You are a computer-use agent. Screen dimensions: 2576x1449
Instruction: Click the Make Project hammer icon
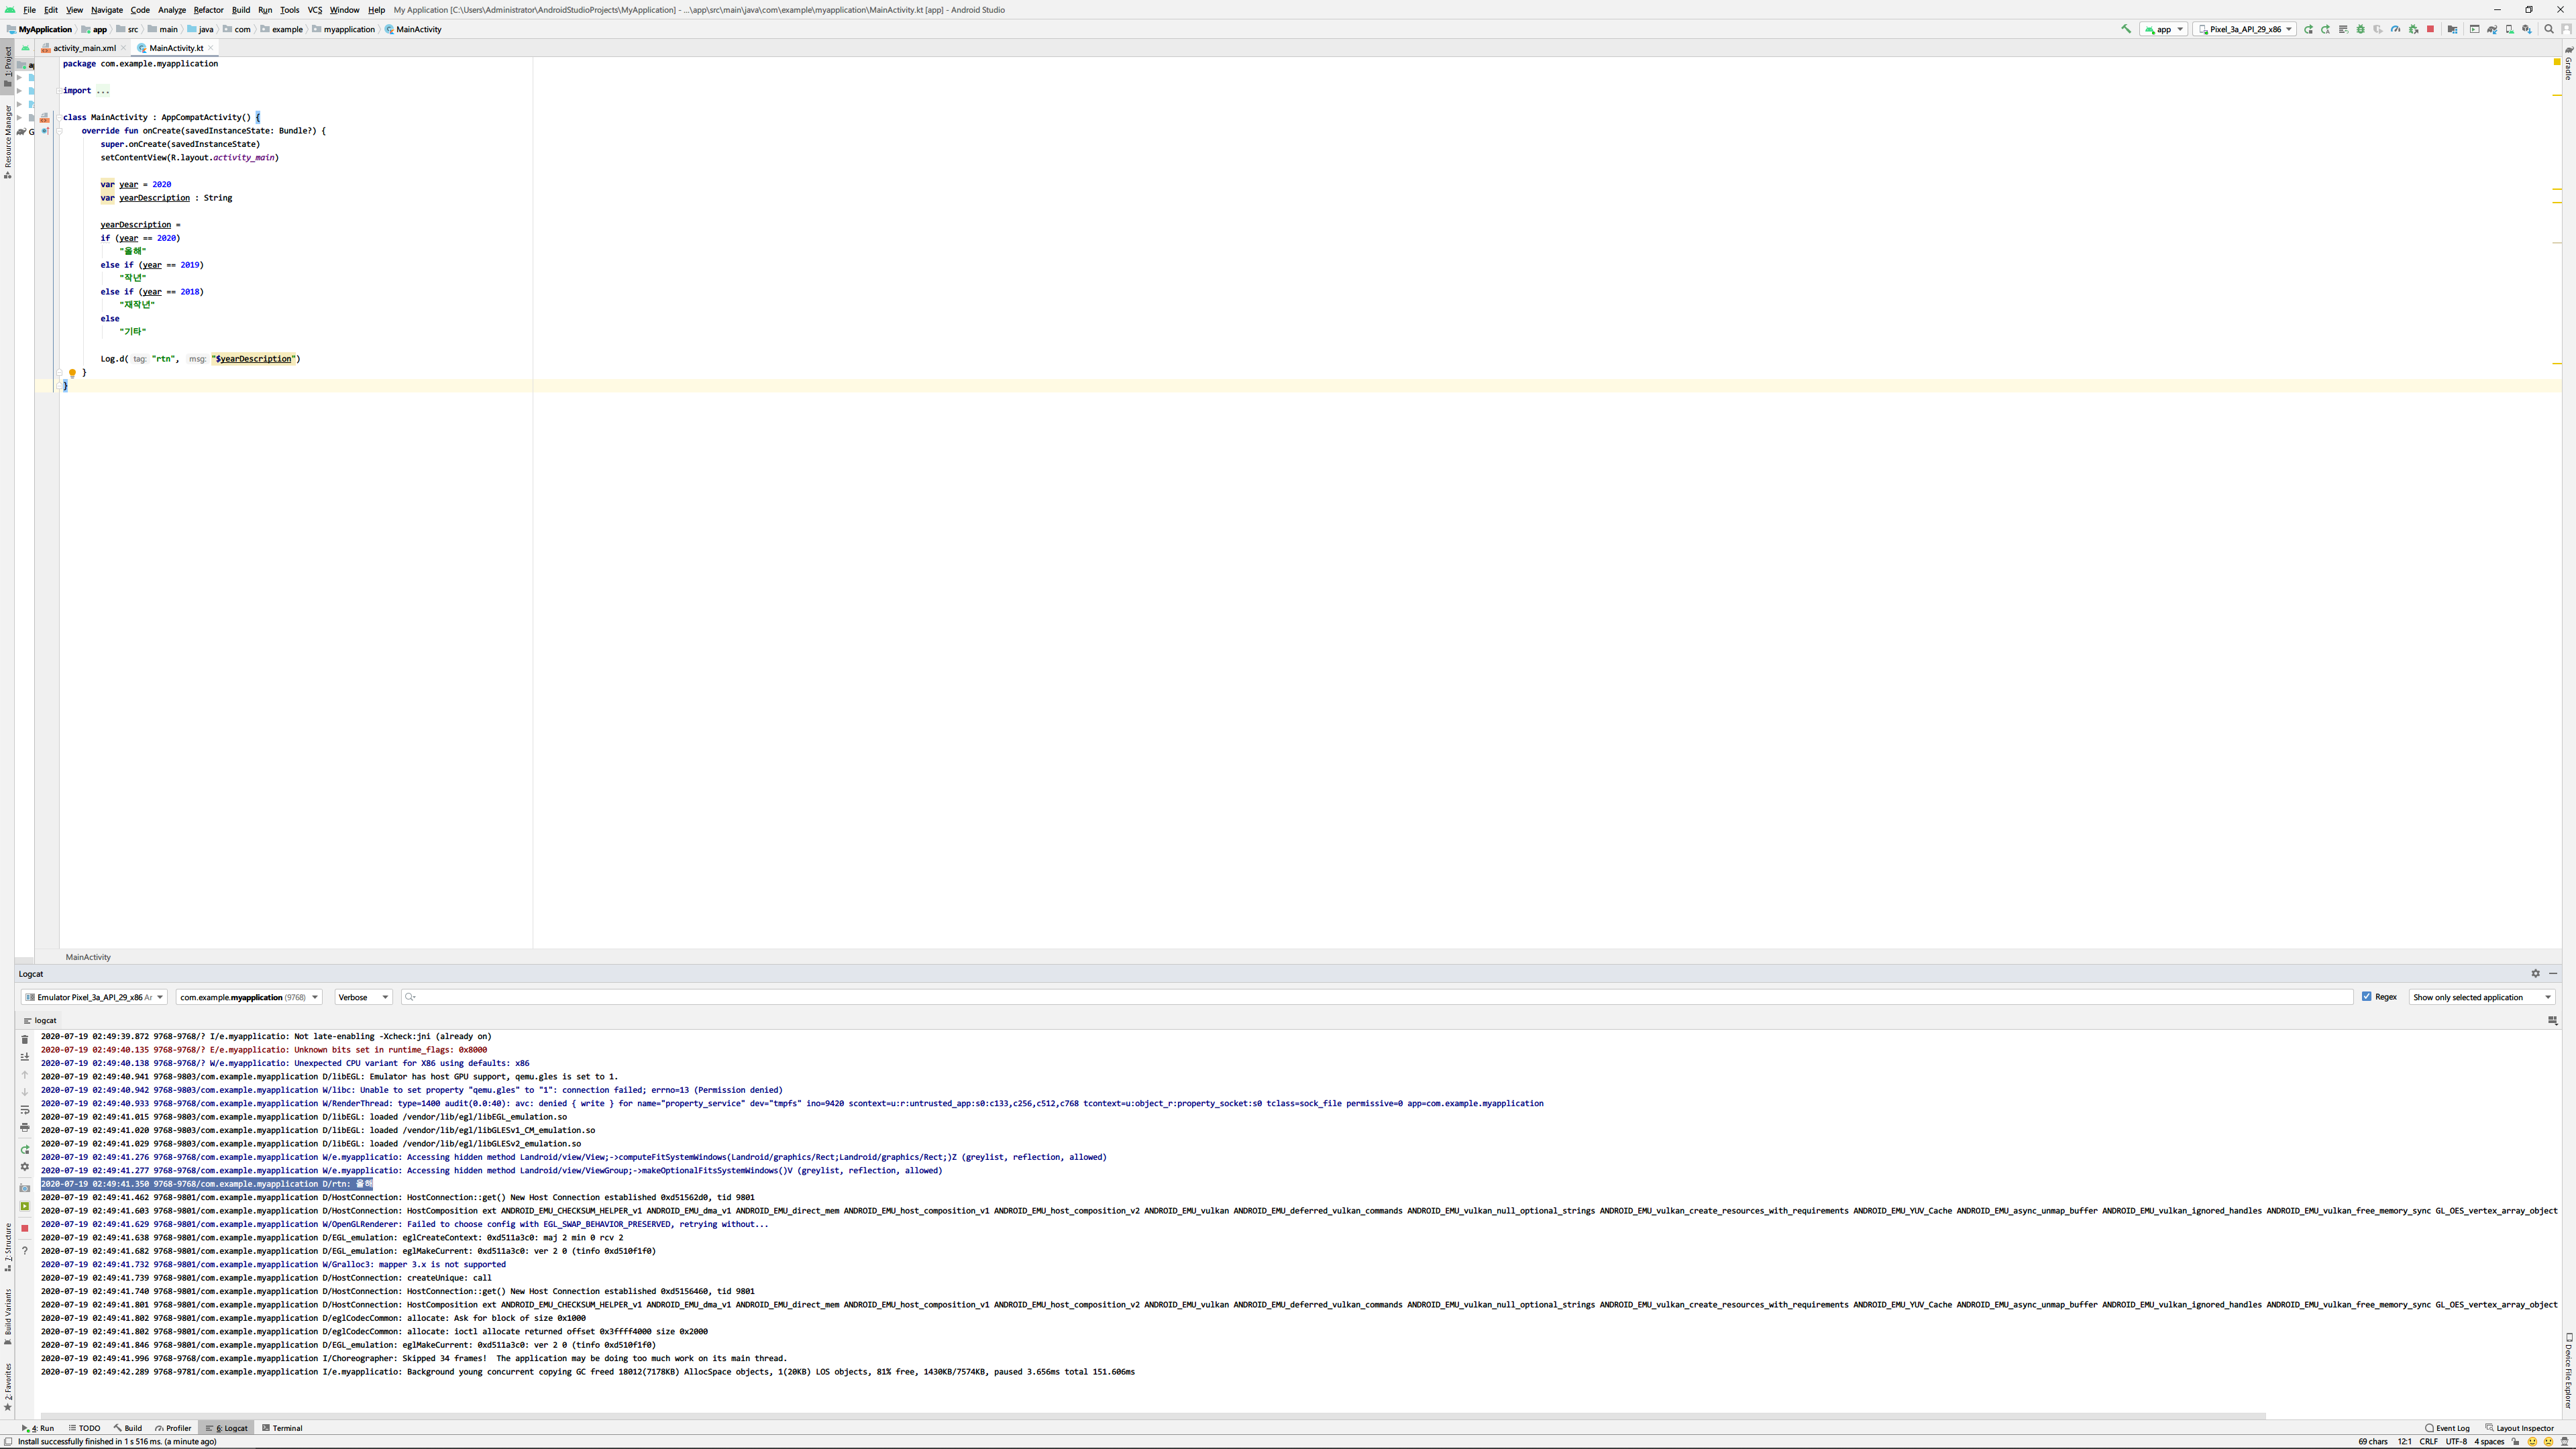point(2126,29)
